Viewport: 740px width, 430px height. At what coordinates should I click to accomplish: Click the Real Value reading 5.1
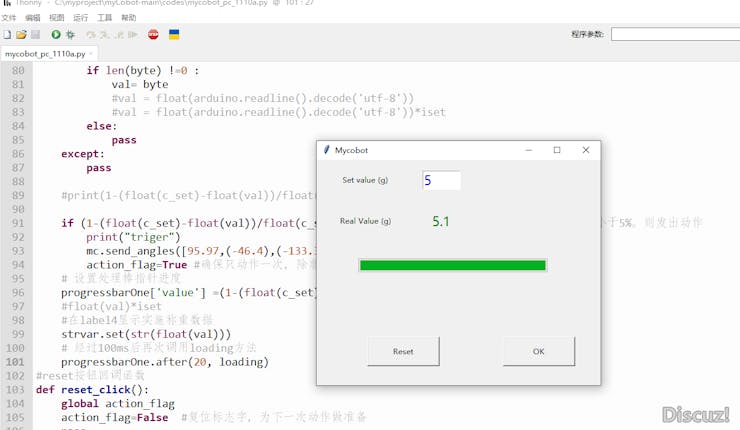coord(441,221)
